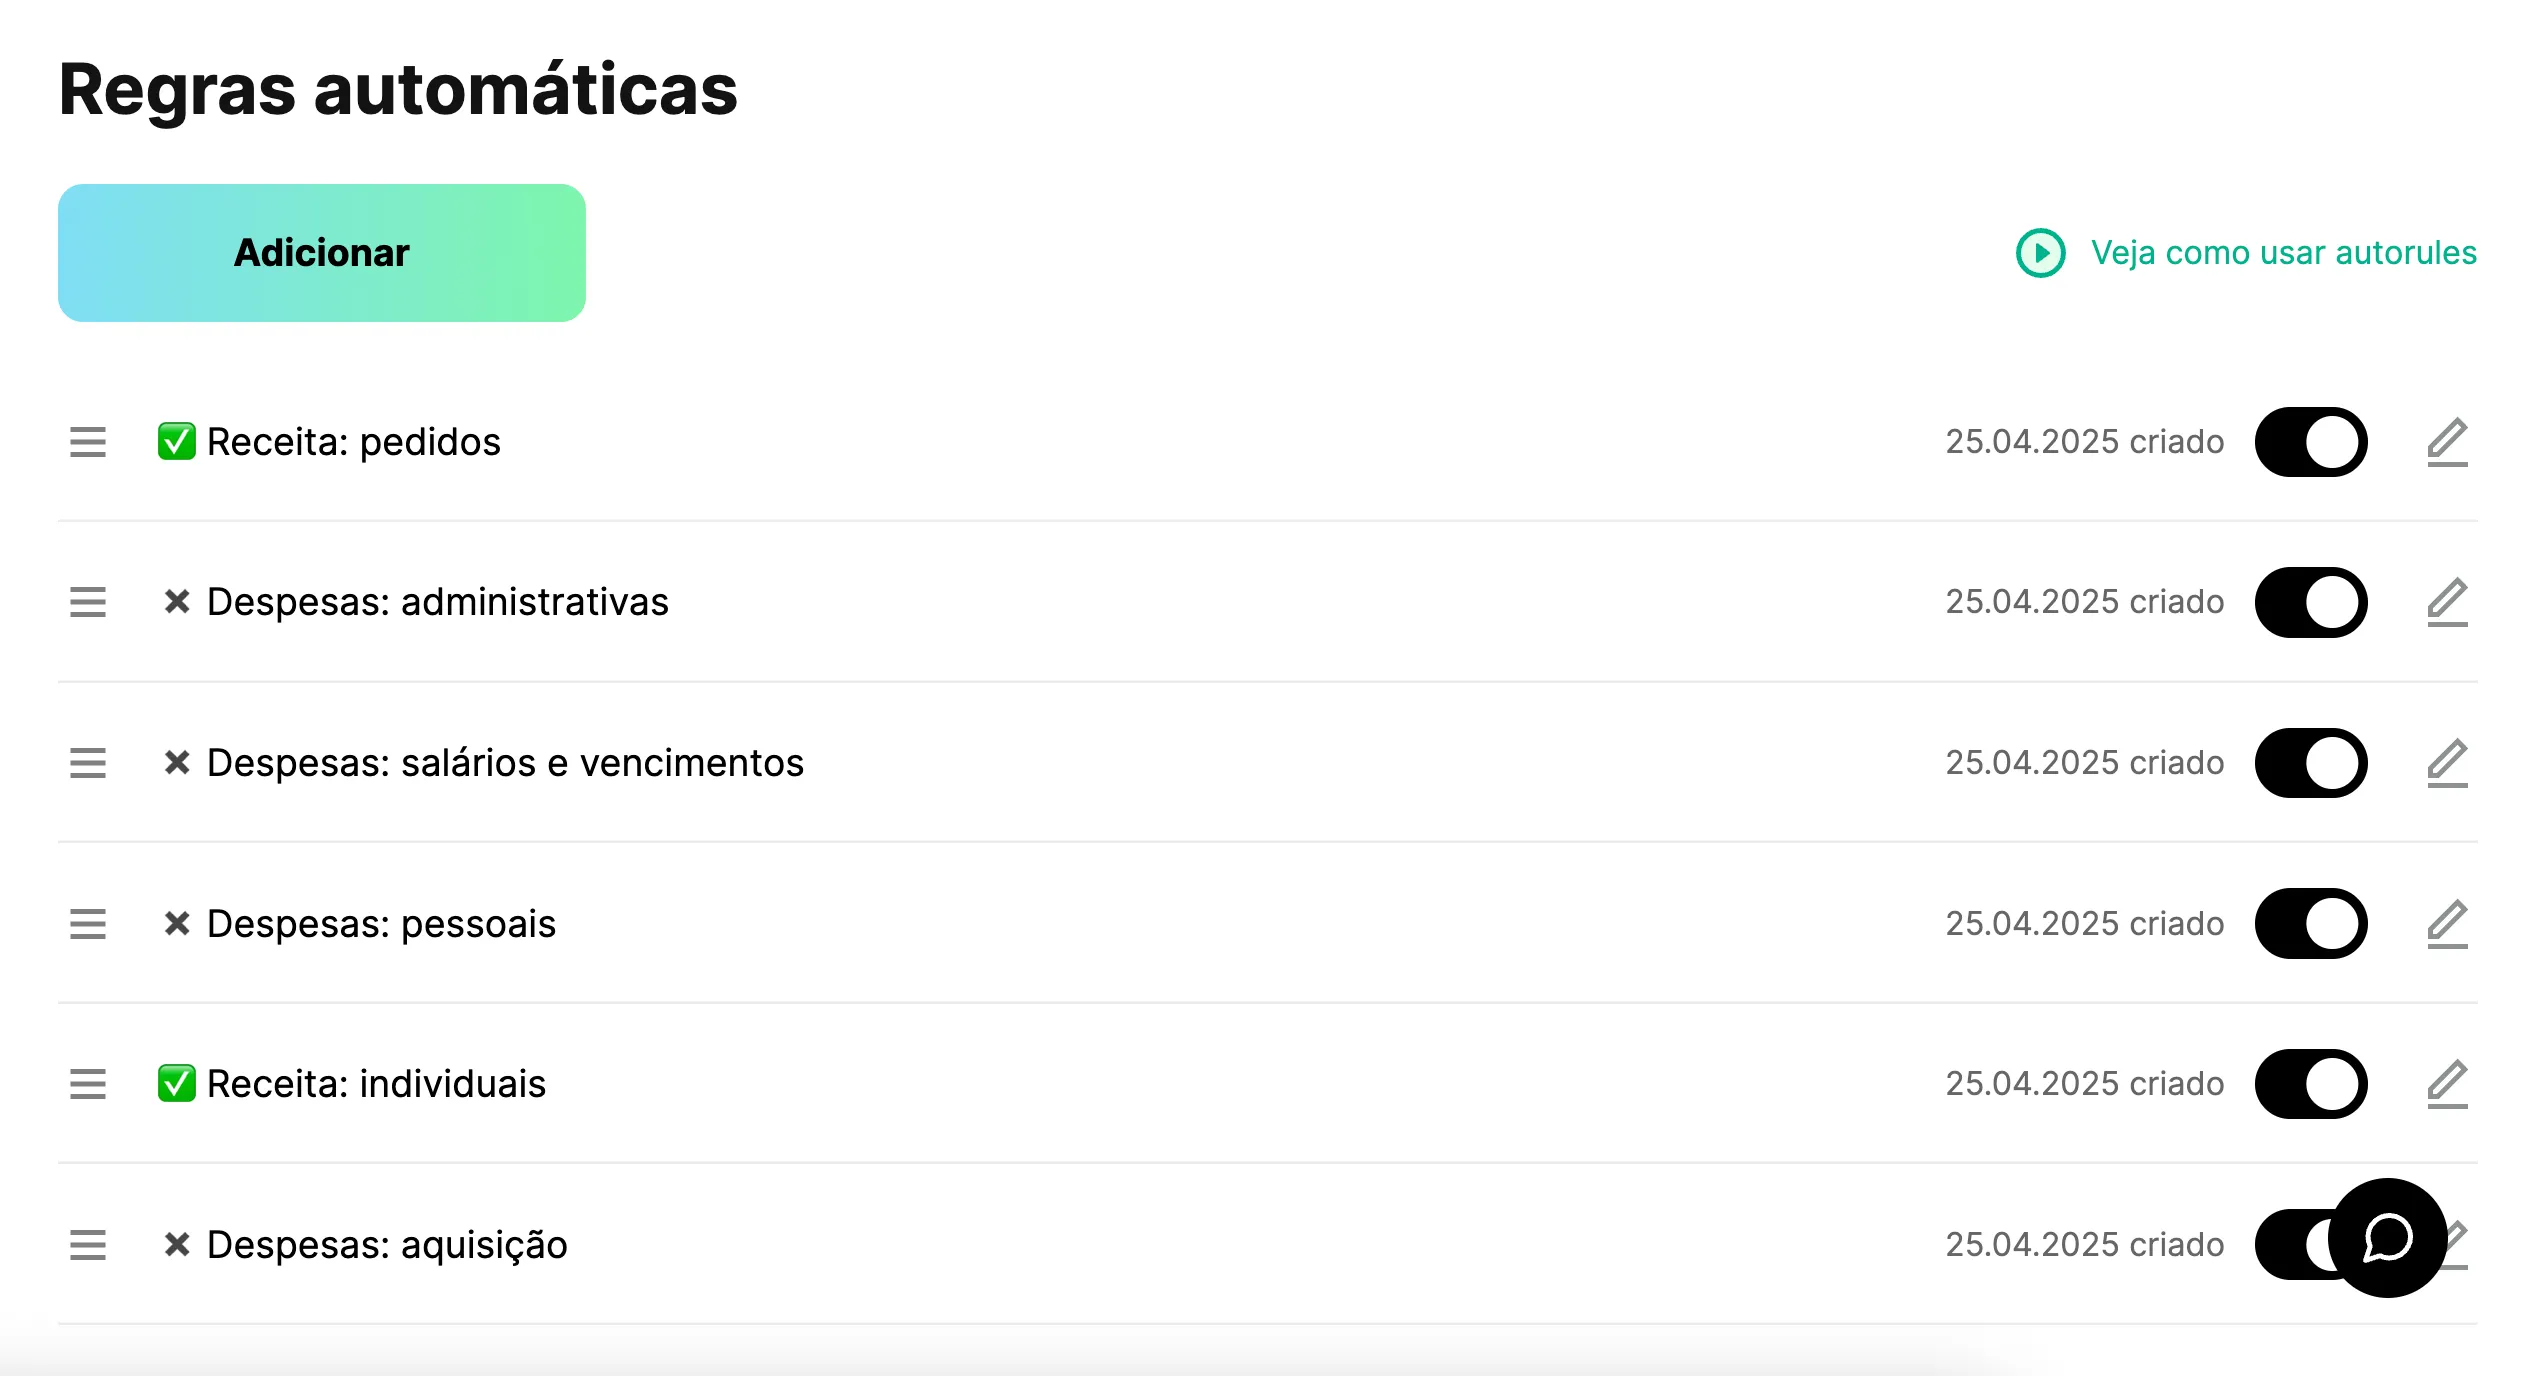
Task: Grab the drag handle of "Receita: pedidos"
Action: (x=88, y=443)
